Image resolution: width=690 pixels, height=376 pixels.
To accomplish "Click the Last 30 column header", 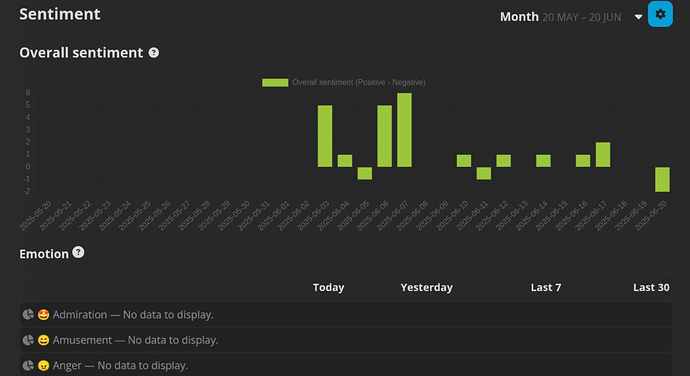I will 651,288.
